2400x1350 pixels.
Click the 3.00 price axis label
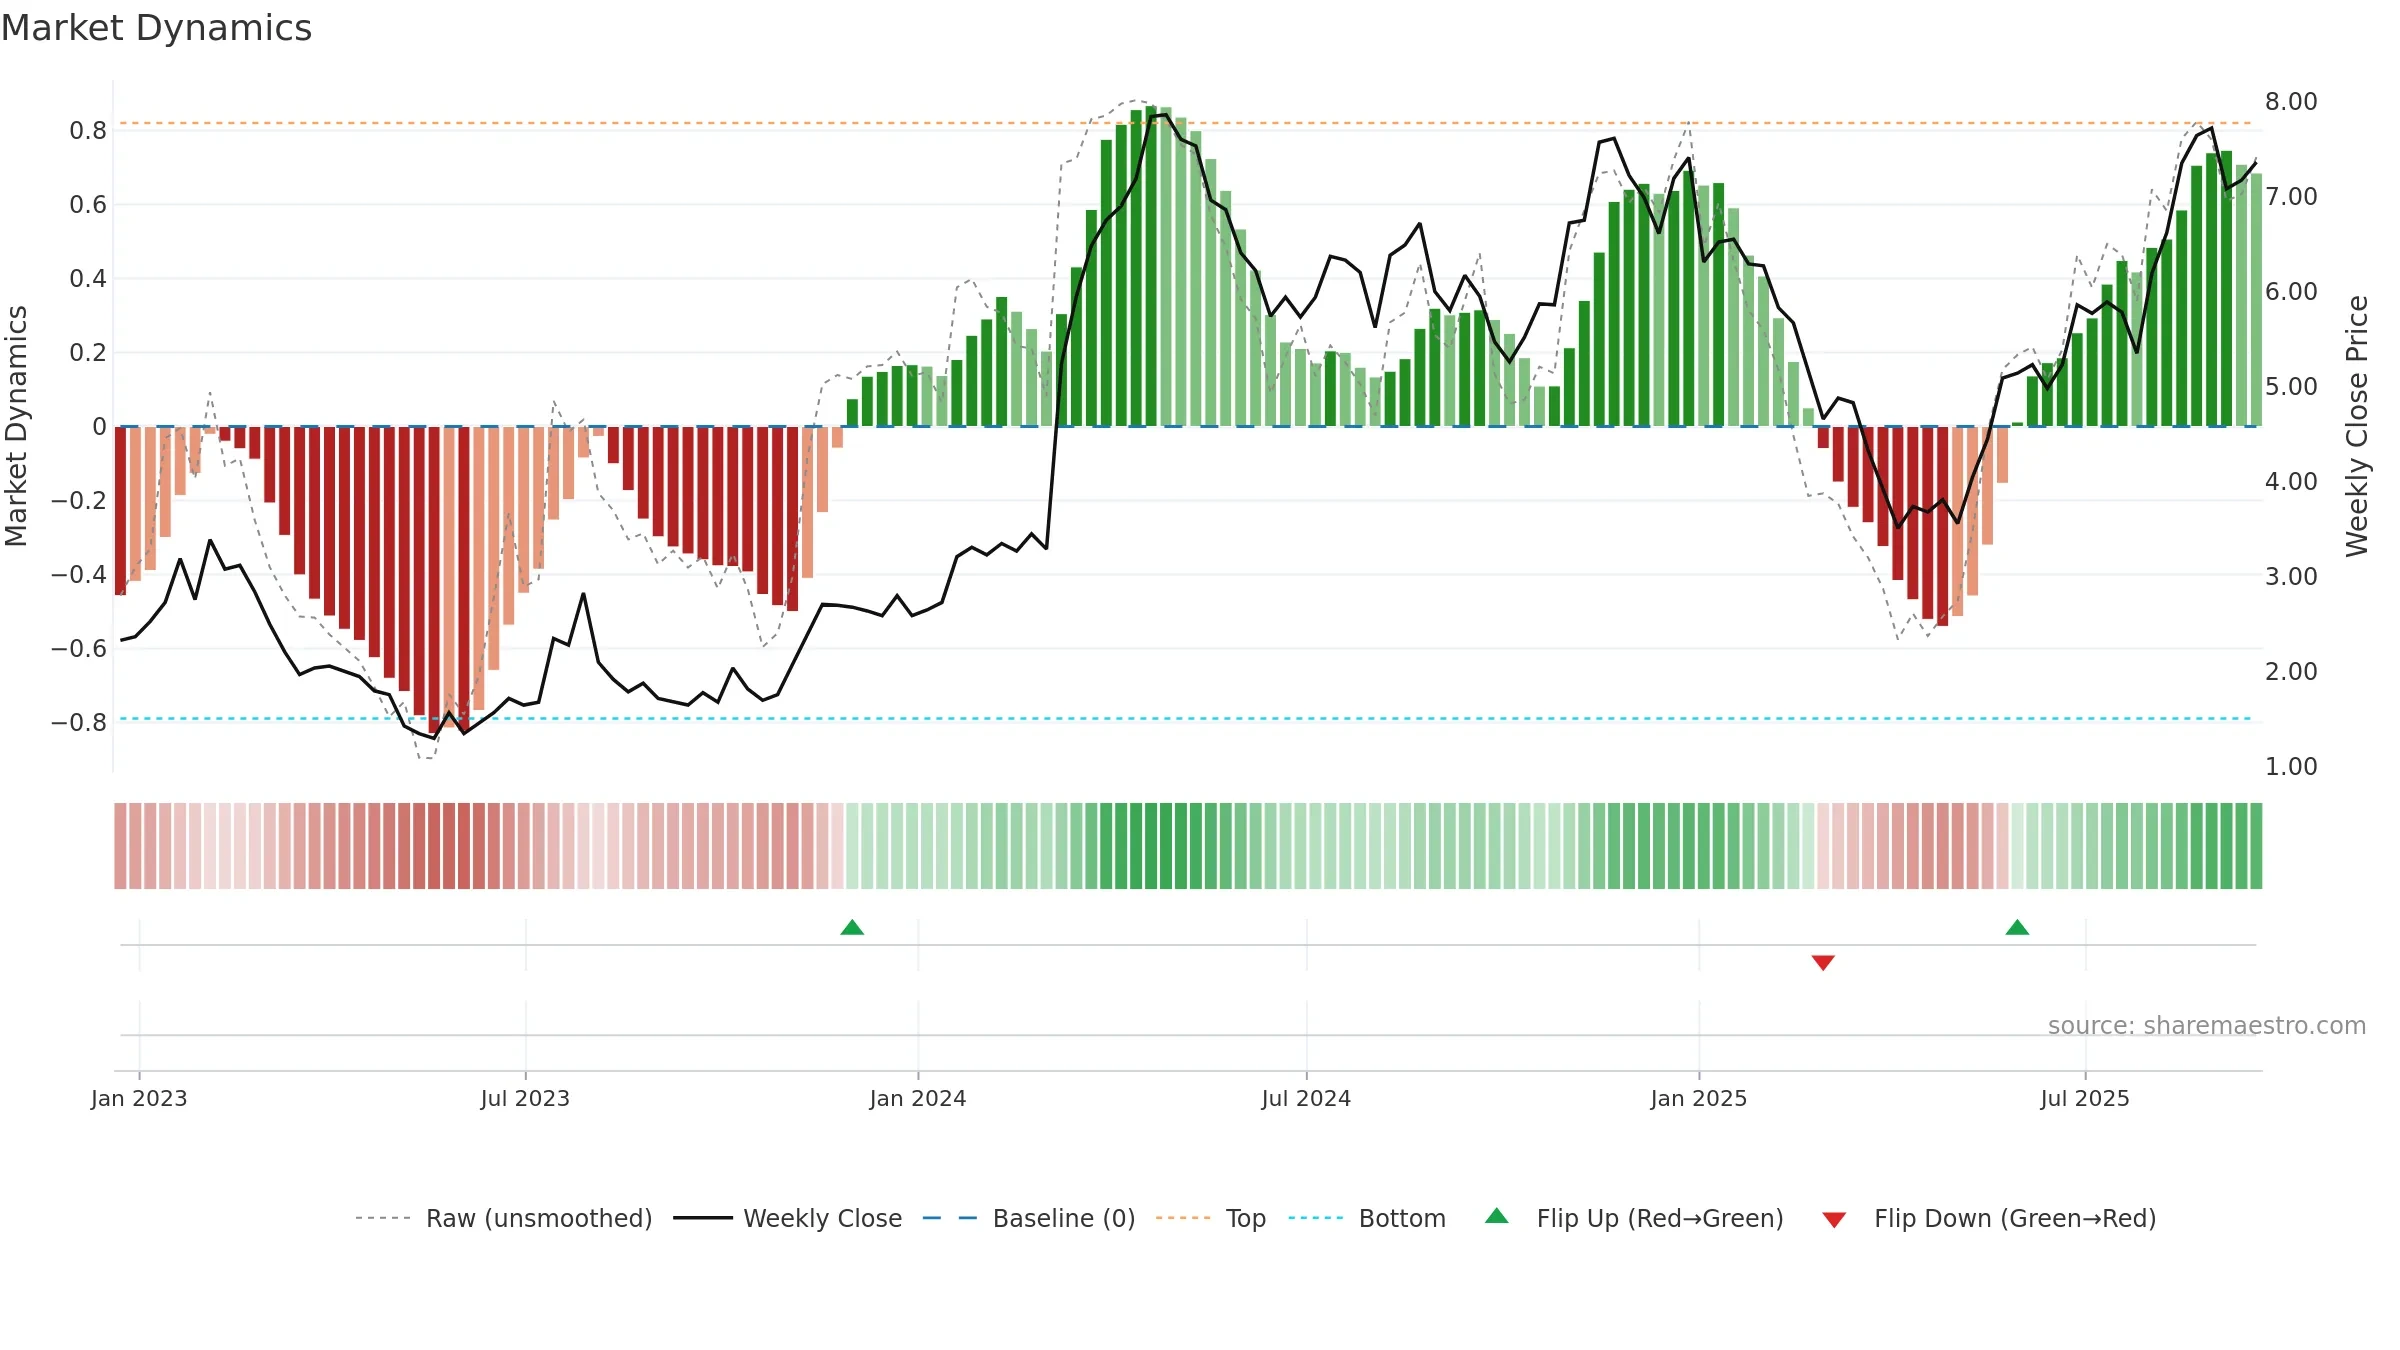(x=2291, y=576)
